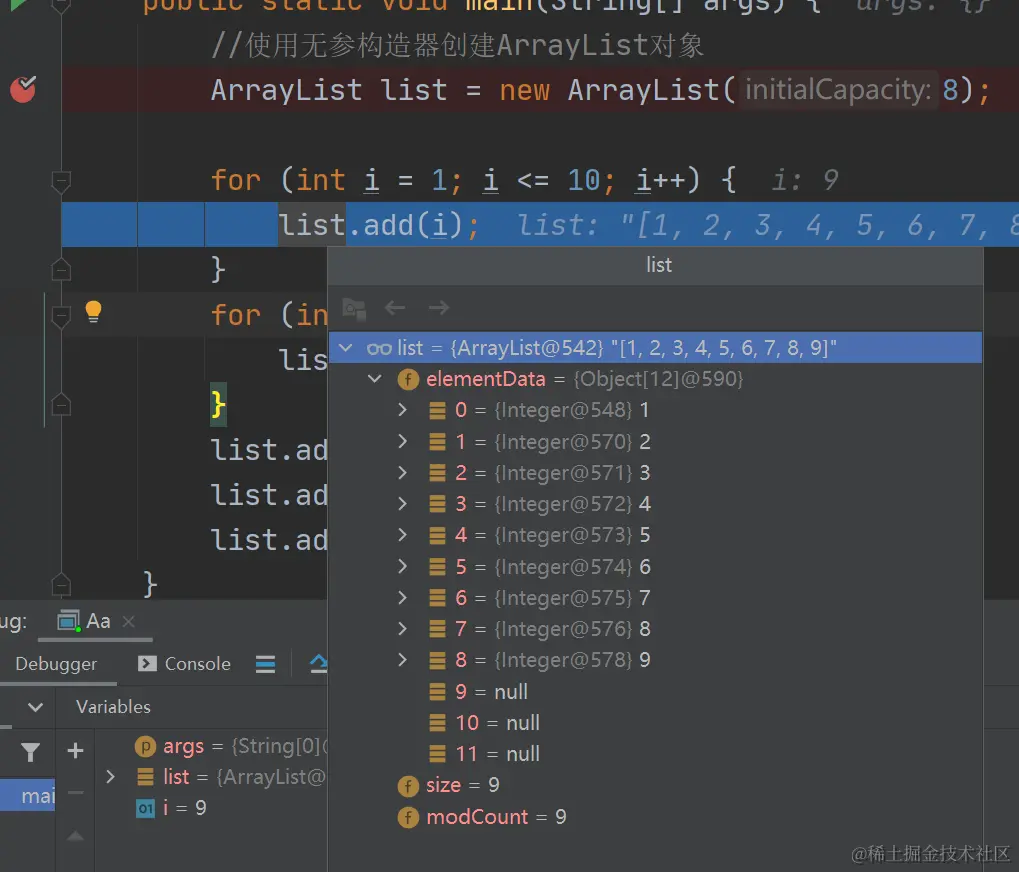The image size is (1019, 872).
Task: Click the inlay hint 'initialCapacity:'
Action: [x=838, y=90]
